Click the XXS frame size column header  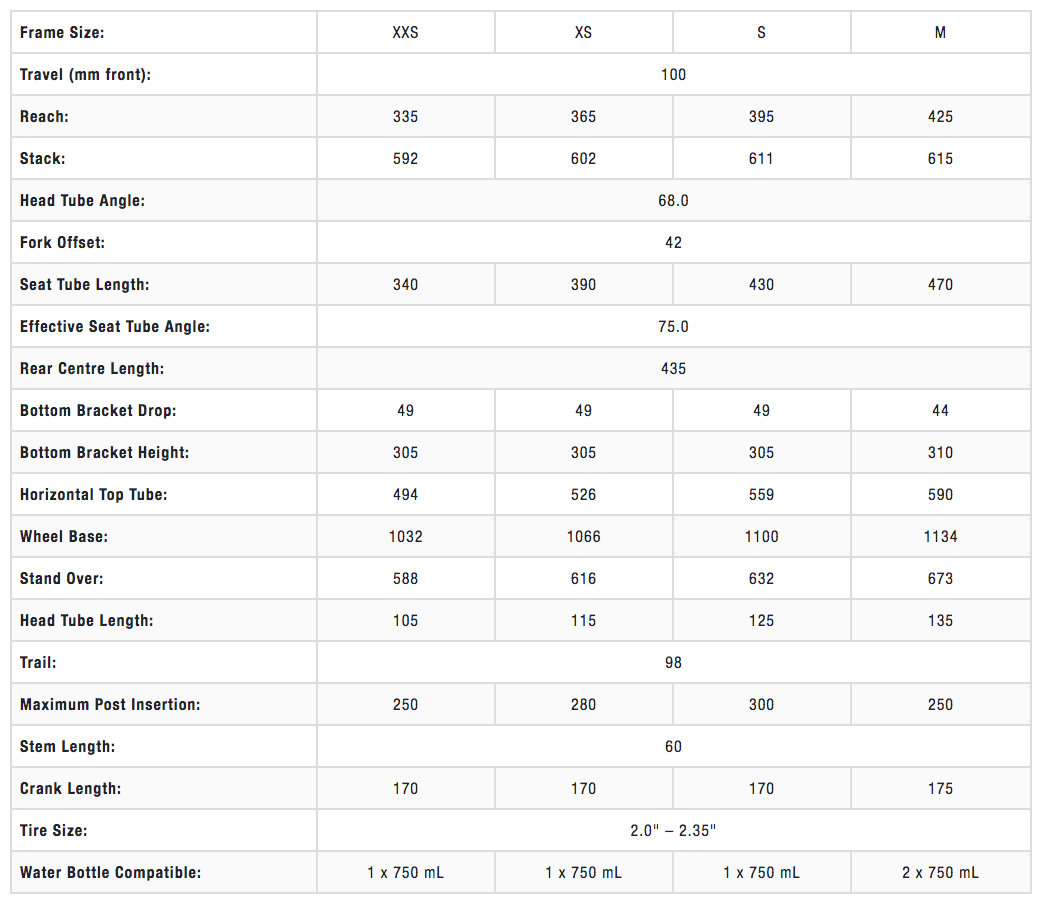coord(405,32)
